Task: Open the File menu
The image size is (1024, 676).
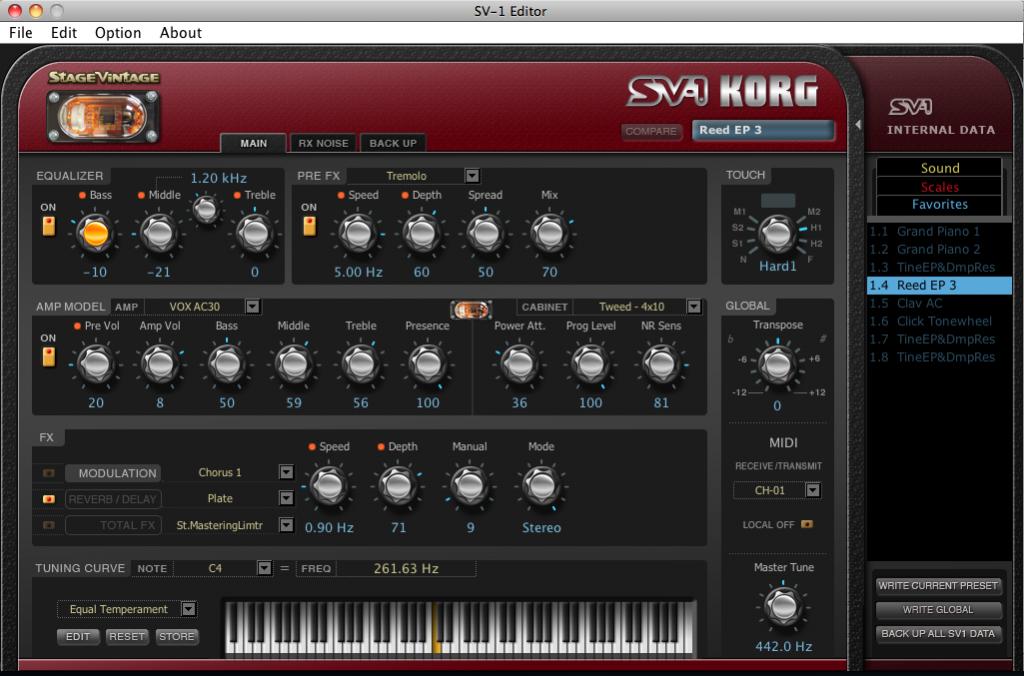Action: [20, 33]
